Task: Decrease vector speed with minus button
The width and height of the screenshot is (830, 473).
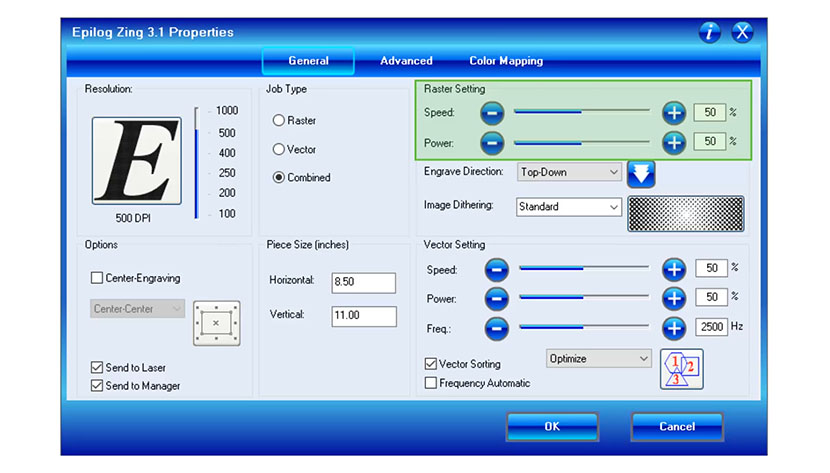Action: (x=497, y=269)
